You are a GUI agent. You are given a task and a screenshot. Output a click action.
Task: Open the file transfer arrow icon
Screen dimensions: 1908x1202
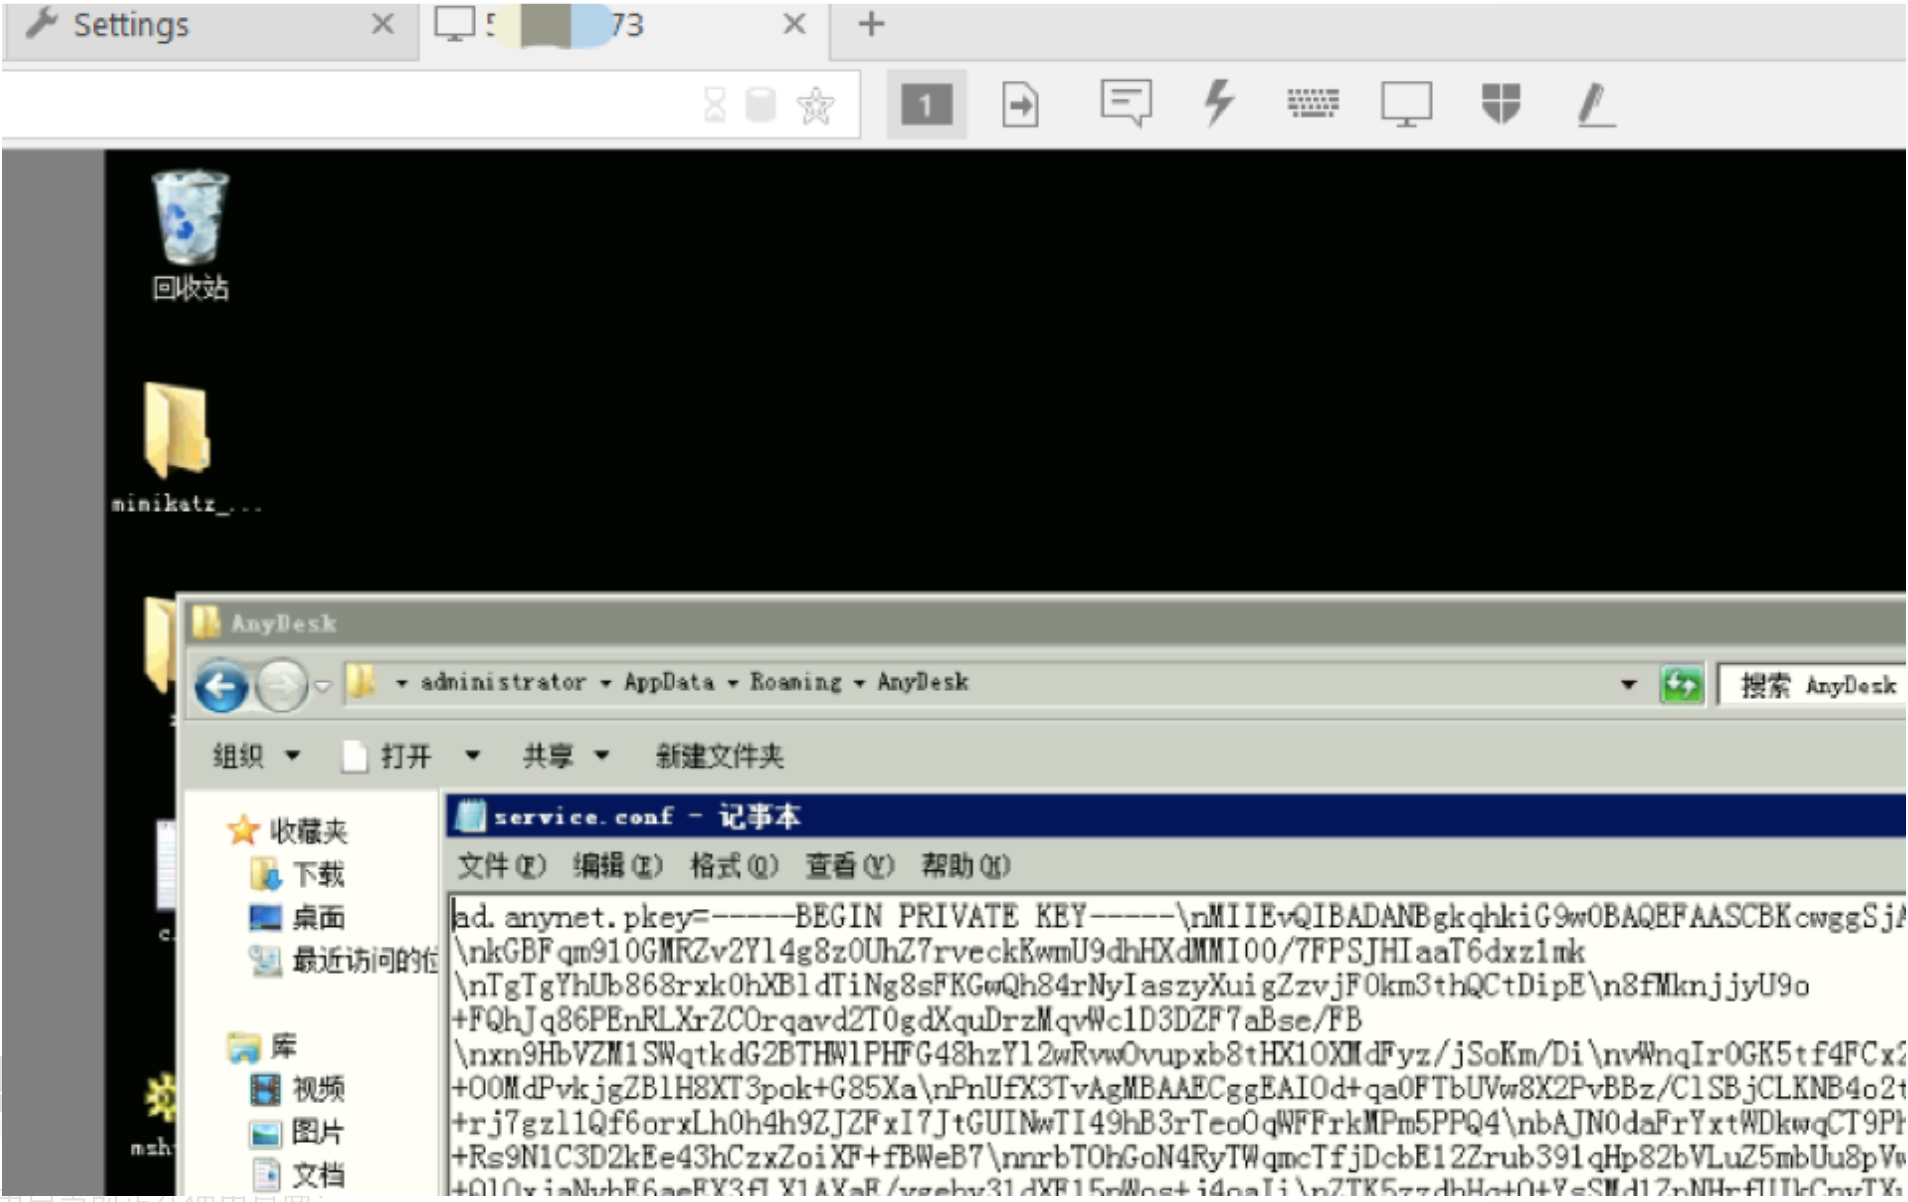click(1020, 104)
